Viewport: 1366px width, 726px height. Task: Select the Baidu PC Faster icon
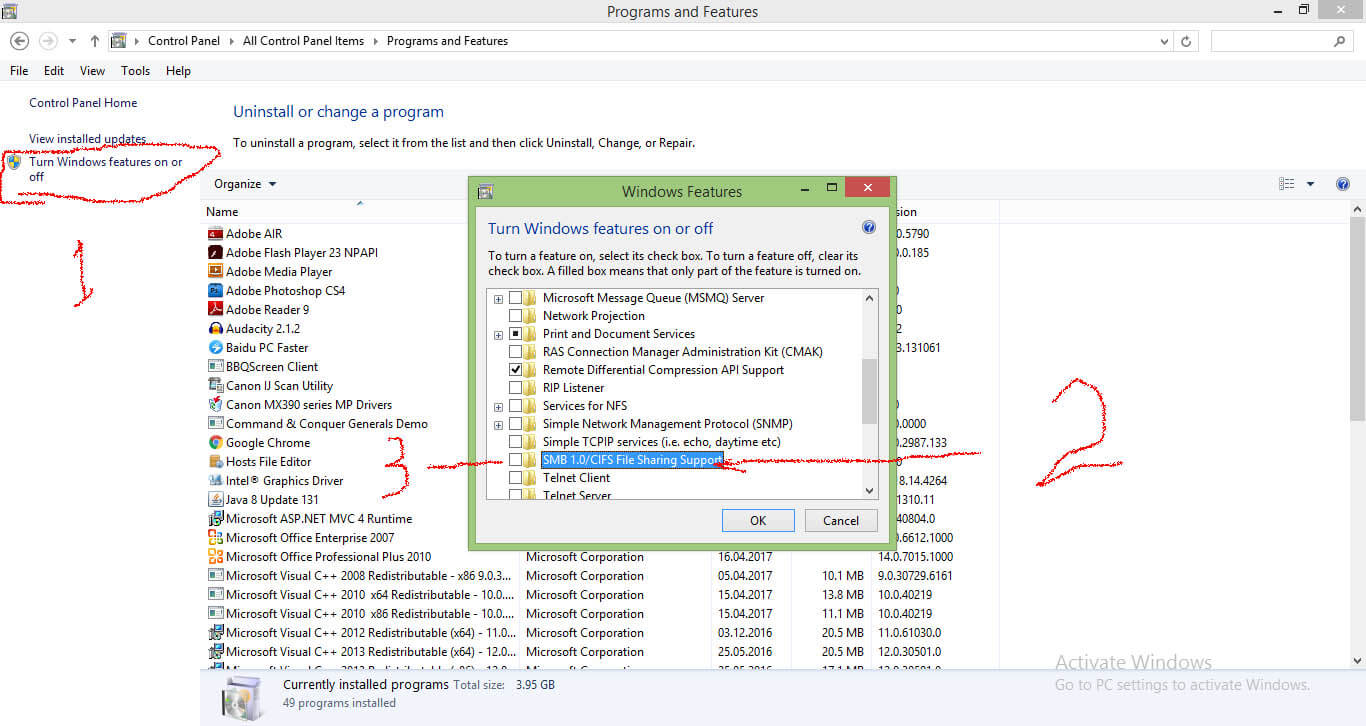[215, 348]
